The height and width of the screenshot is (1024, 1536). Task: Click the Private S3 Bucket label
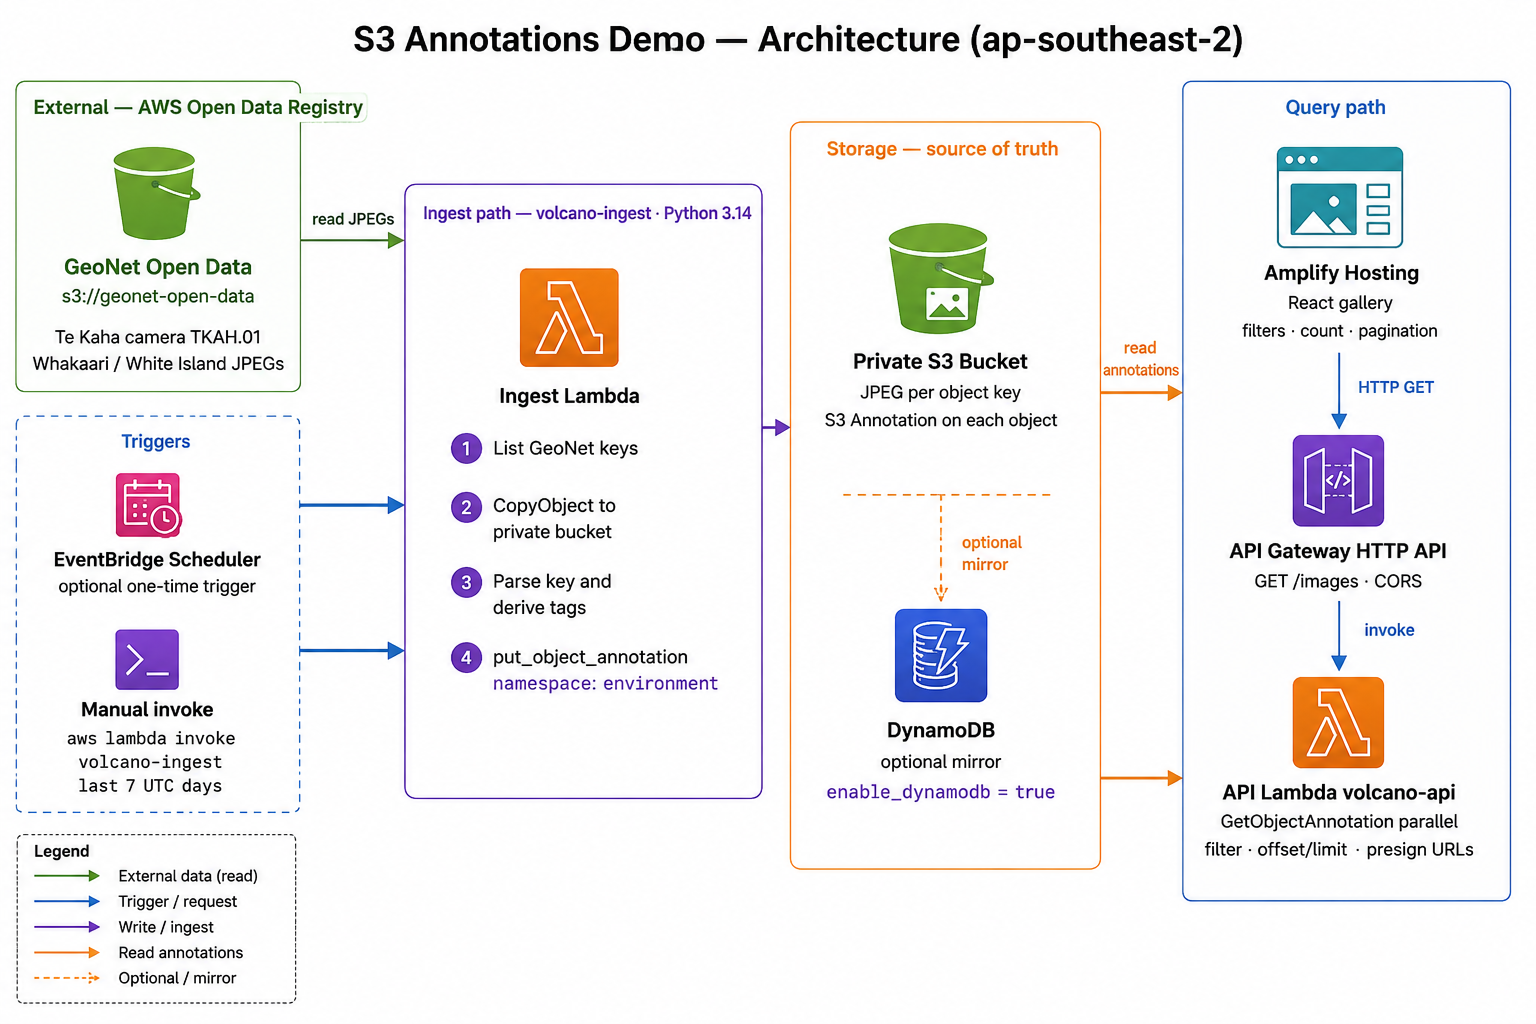(940, 362)
